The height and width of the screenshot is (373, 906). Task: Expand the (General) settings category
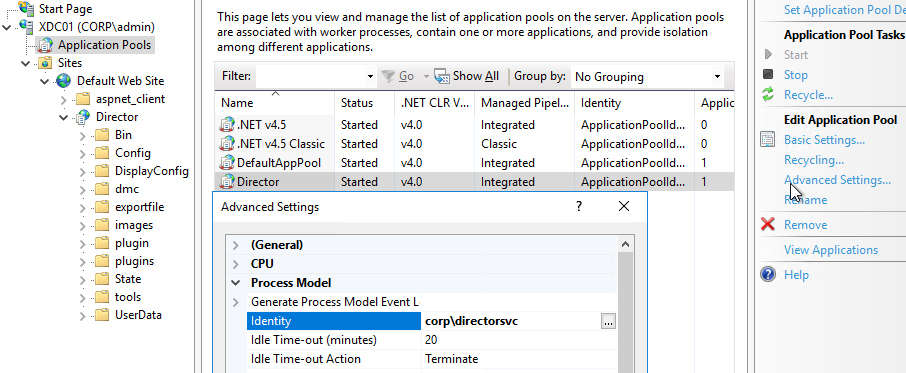click(x=235, y=245)
